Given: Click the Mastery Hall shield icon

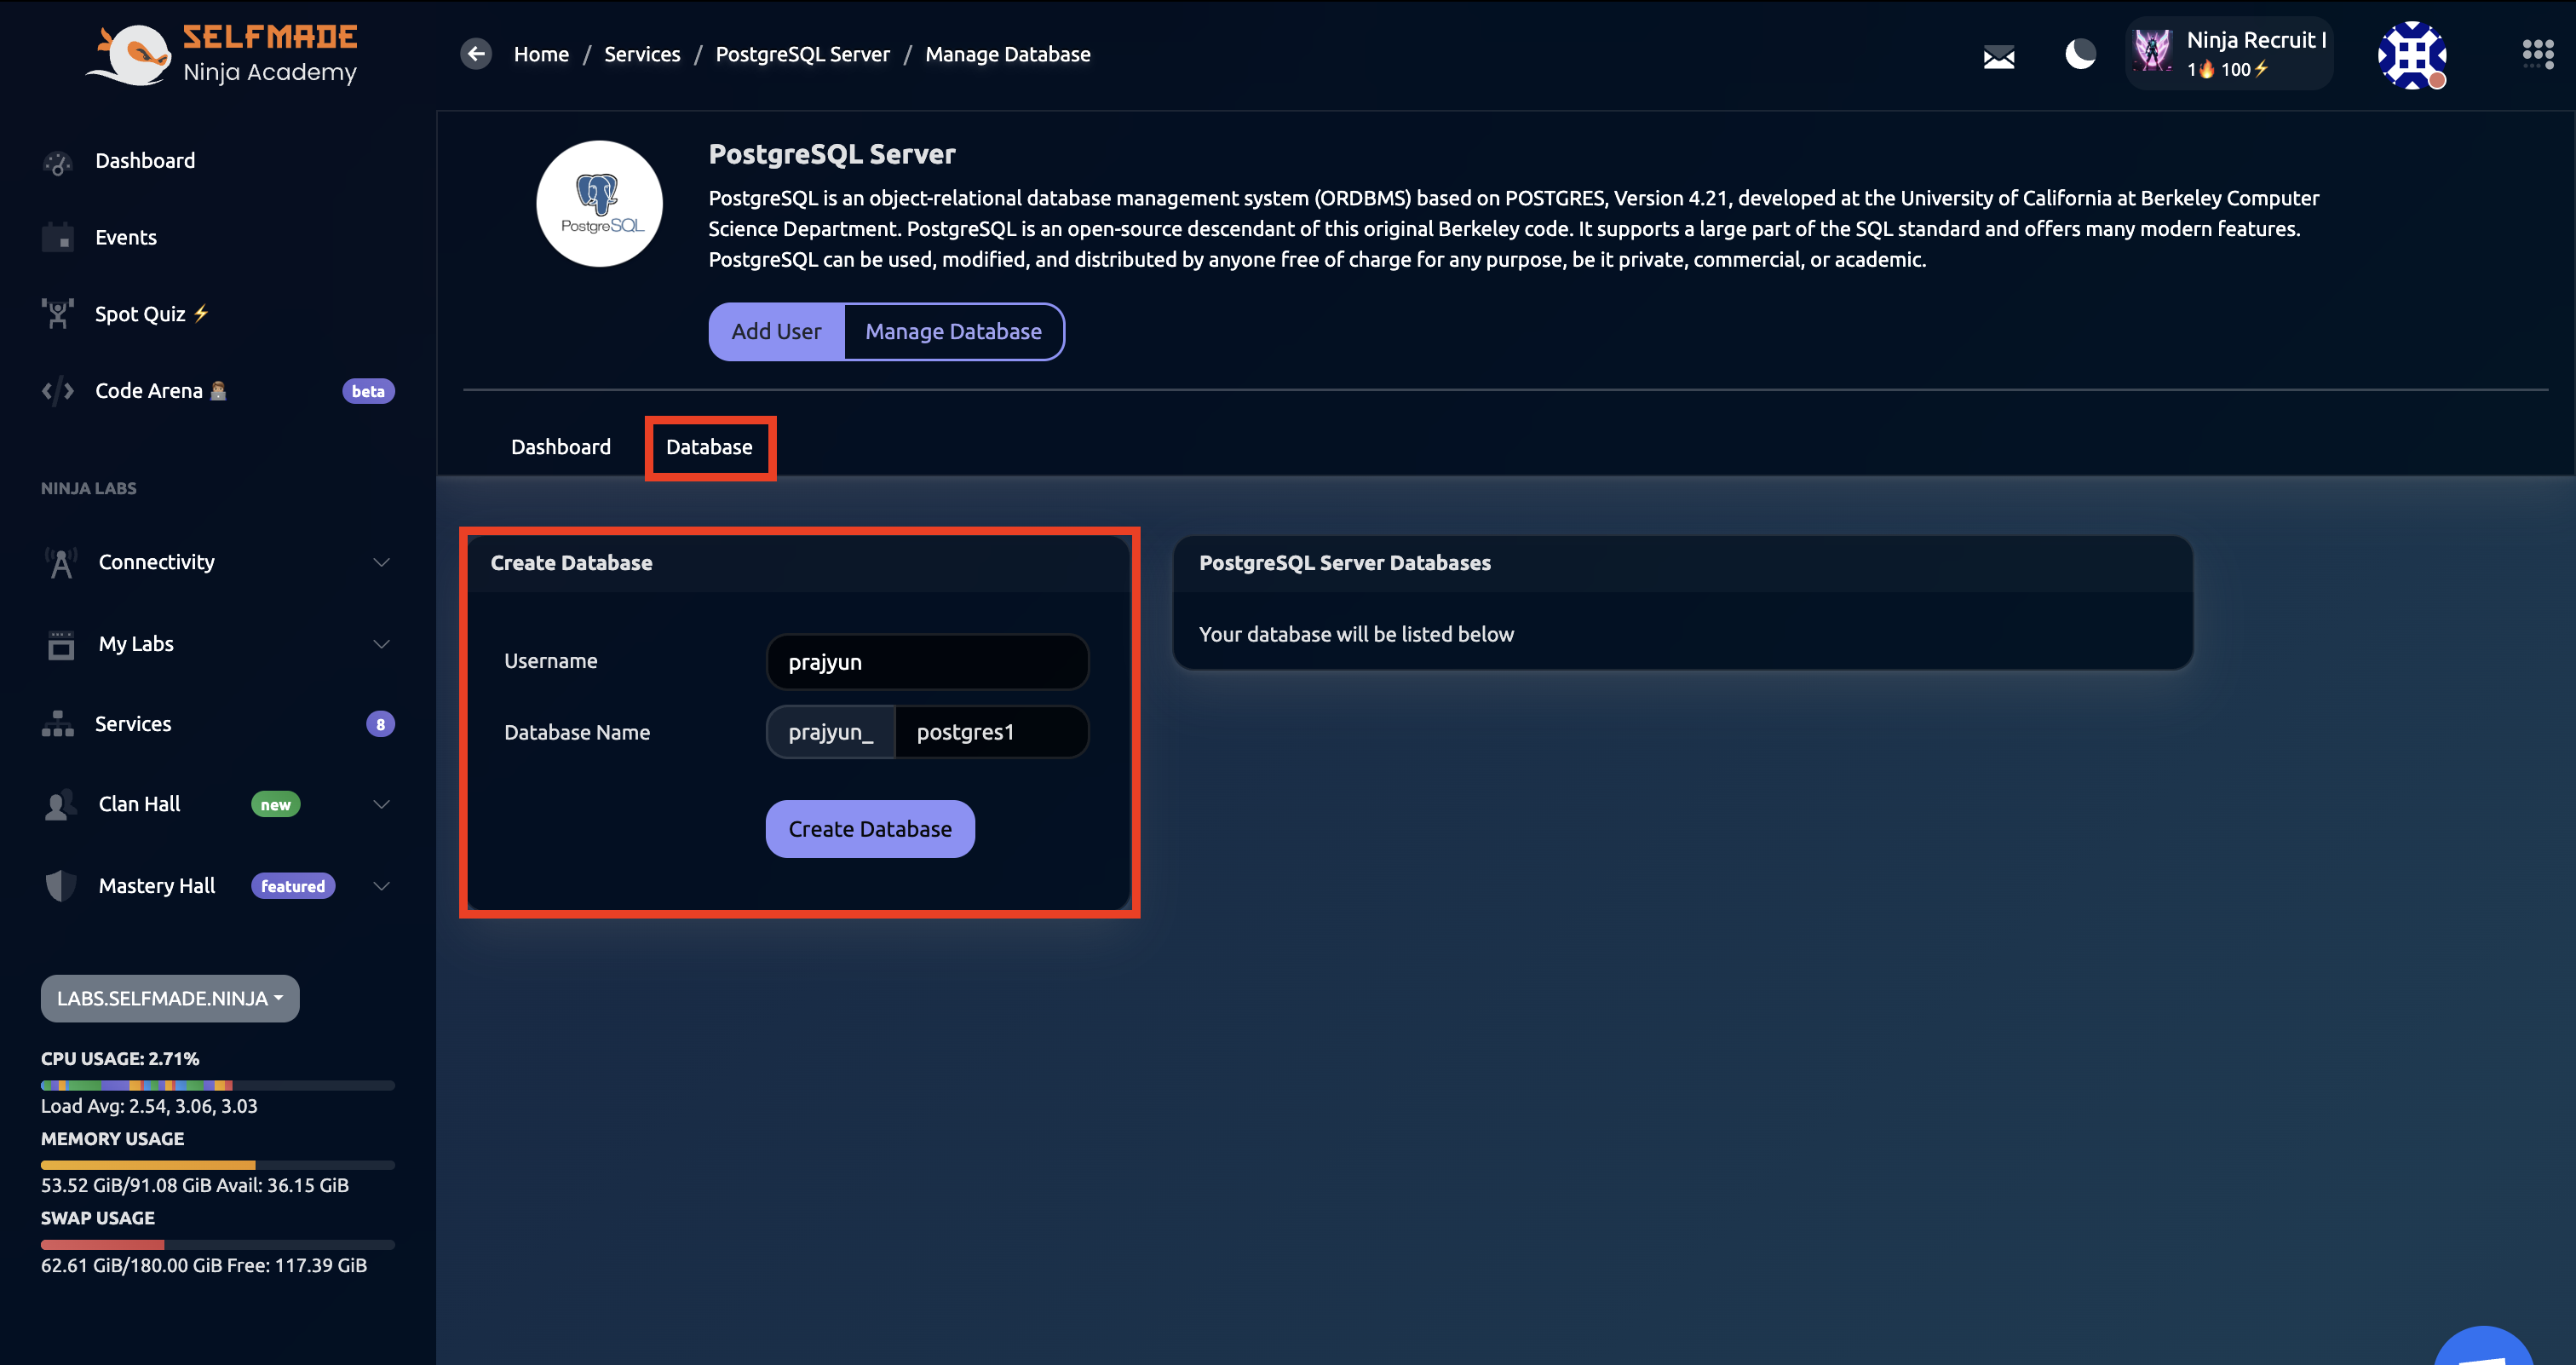Looking at the screenshot, I should (x=61, y=886).
